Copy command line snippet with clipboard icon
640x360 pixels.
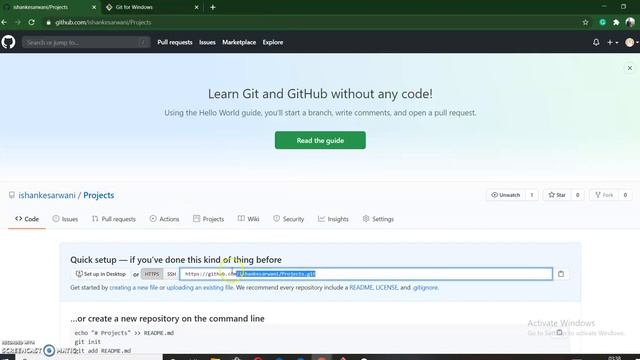pos(560,332)
